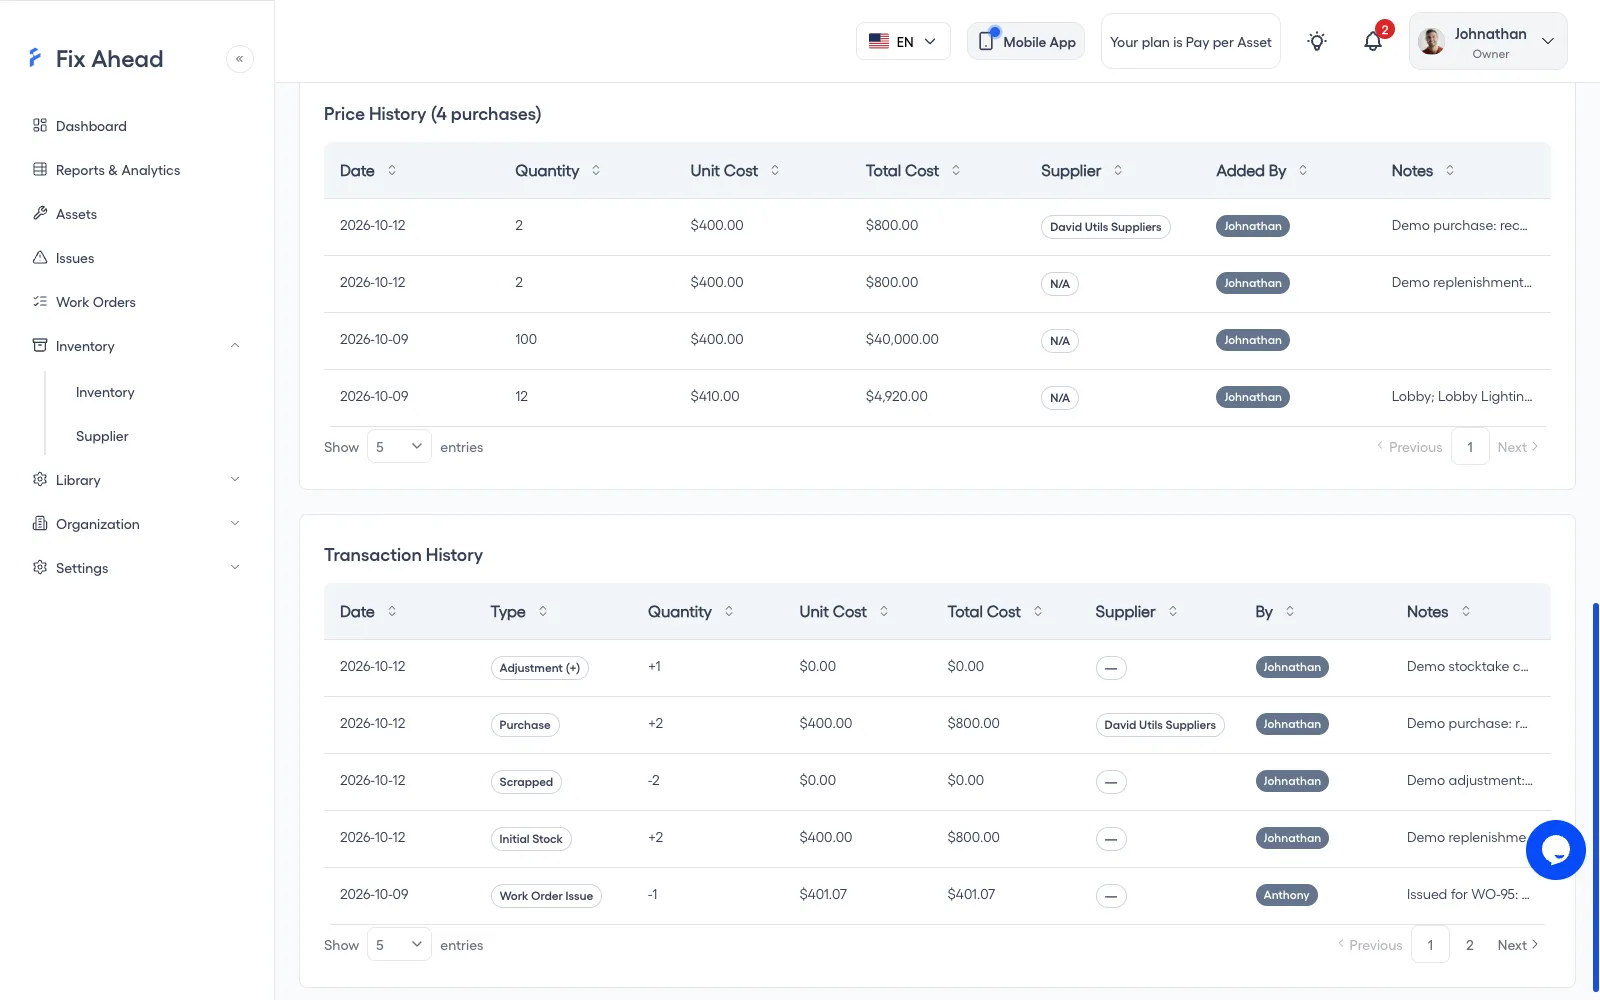
Task: Open the notifications bell
Action: click(1373, 41)
